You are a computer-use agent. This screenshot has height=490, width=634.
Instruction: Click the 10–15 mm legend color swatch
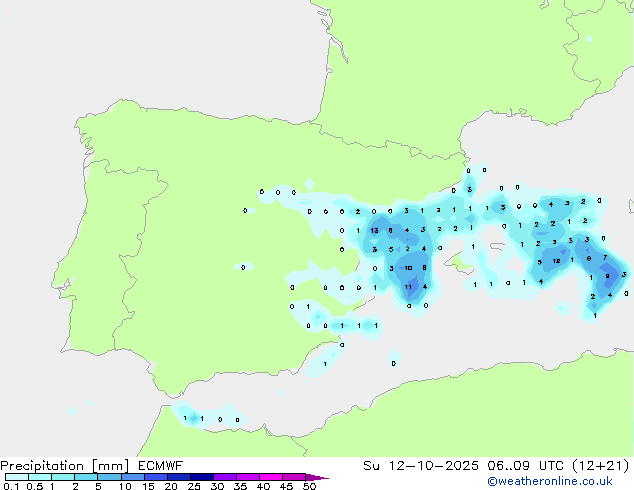(x=132, y=477)
